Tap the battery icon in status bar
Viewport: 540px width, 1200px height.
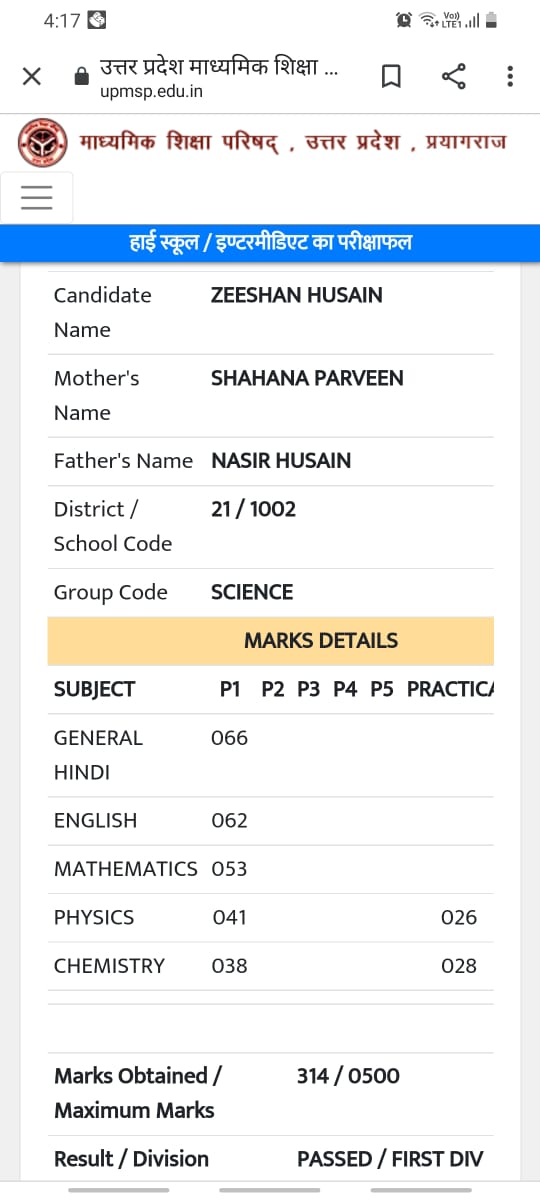click(491, 20)
